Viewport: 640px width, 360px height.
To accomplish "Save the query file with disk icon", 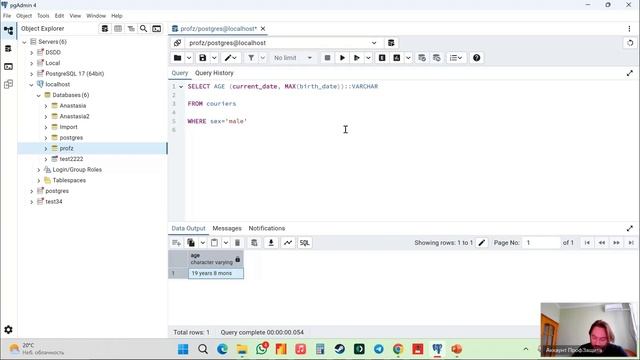I will tap(203, 58).
